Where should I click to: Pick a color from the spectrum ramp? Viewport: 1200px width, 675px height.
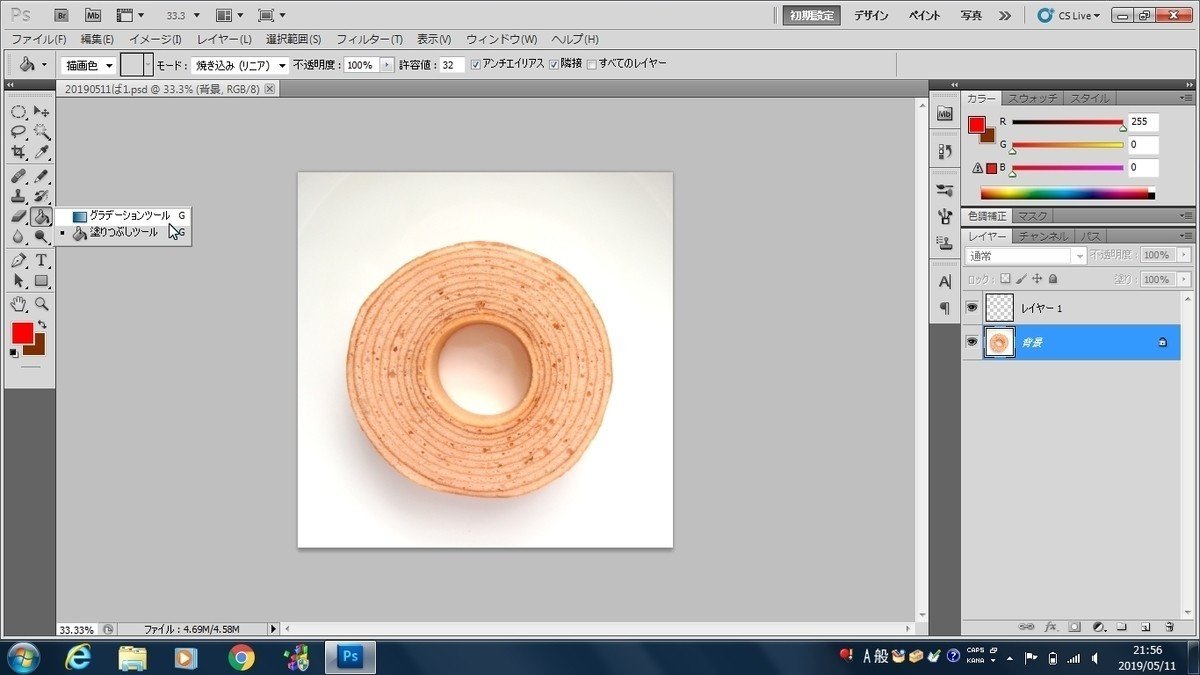click(x=1067, y=193)
